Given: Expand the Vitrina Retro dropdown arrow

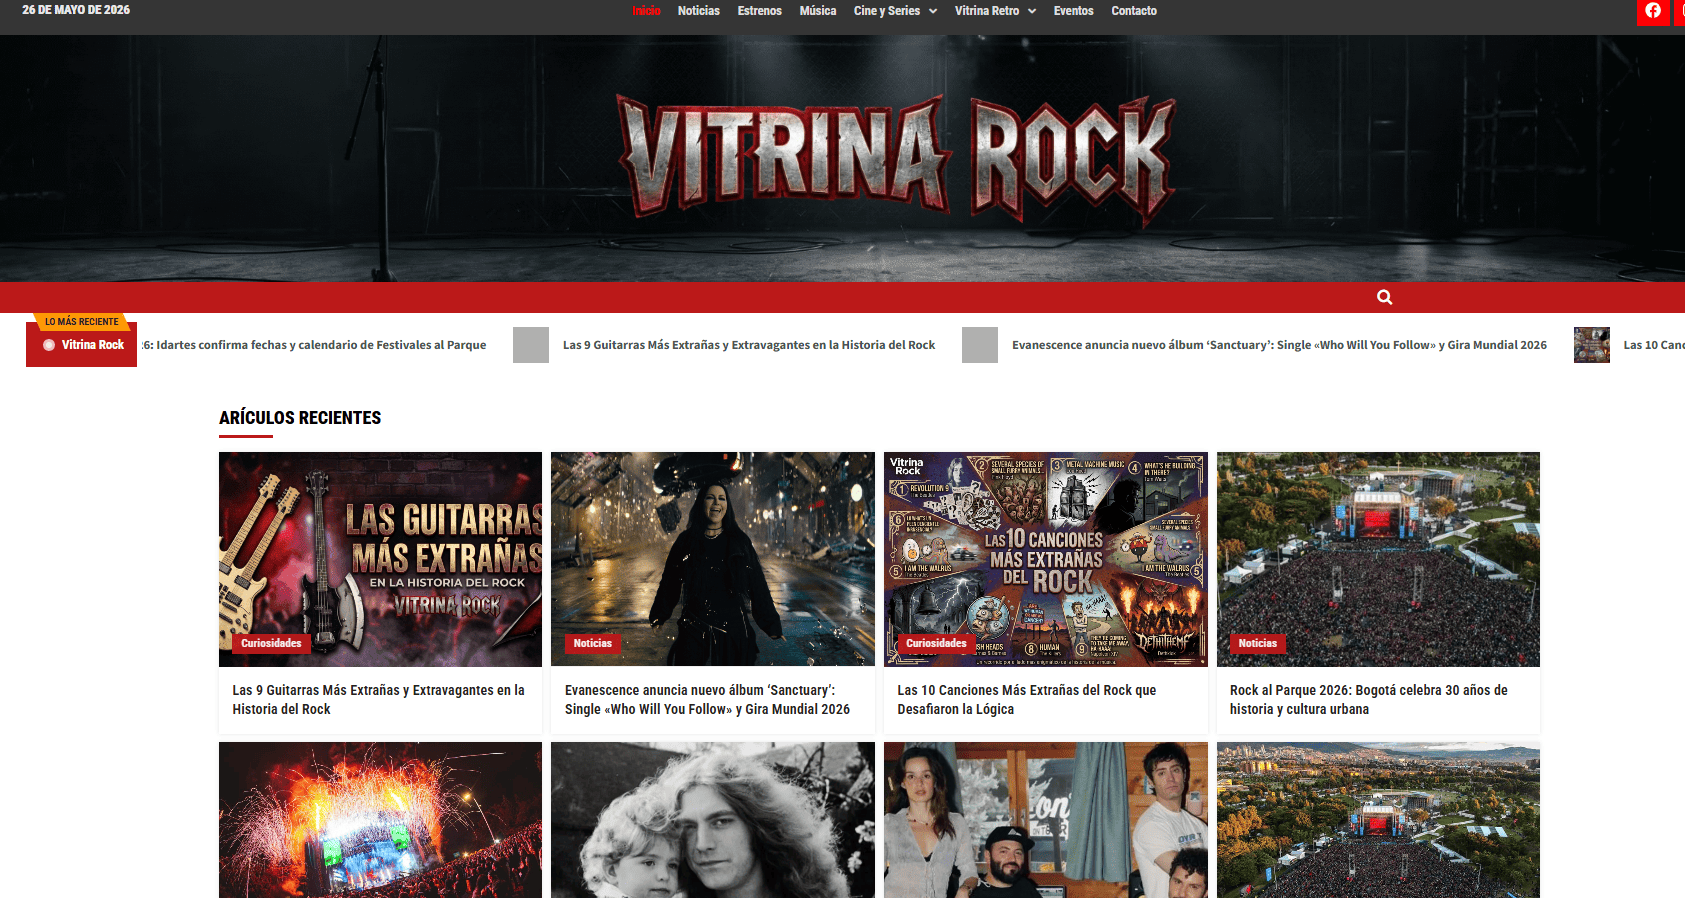Looking at the screenshot, I should pyautogui.click(x=1032, y=11).
